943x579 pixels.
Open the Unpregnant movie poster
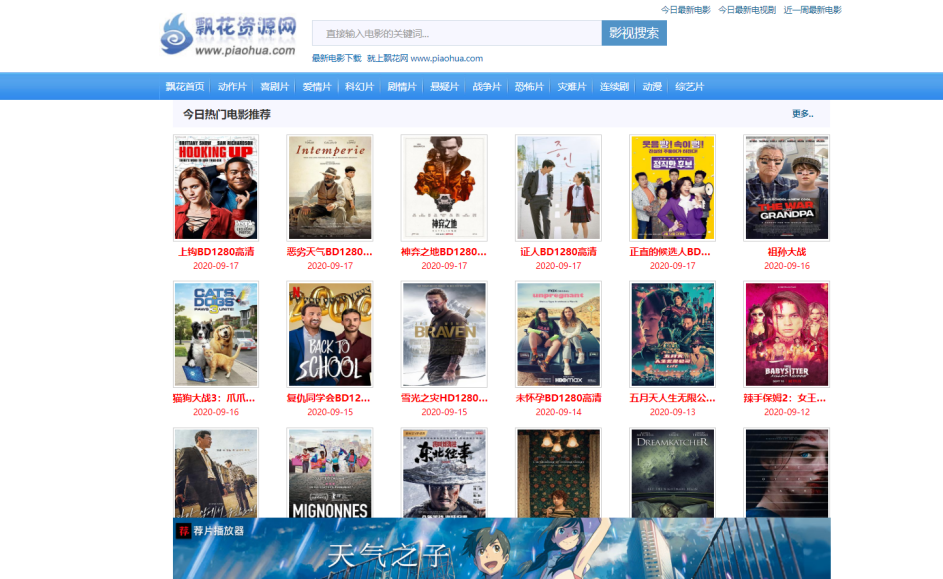[558, 334]
